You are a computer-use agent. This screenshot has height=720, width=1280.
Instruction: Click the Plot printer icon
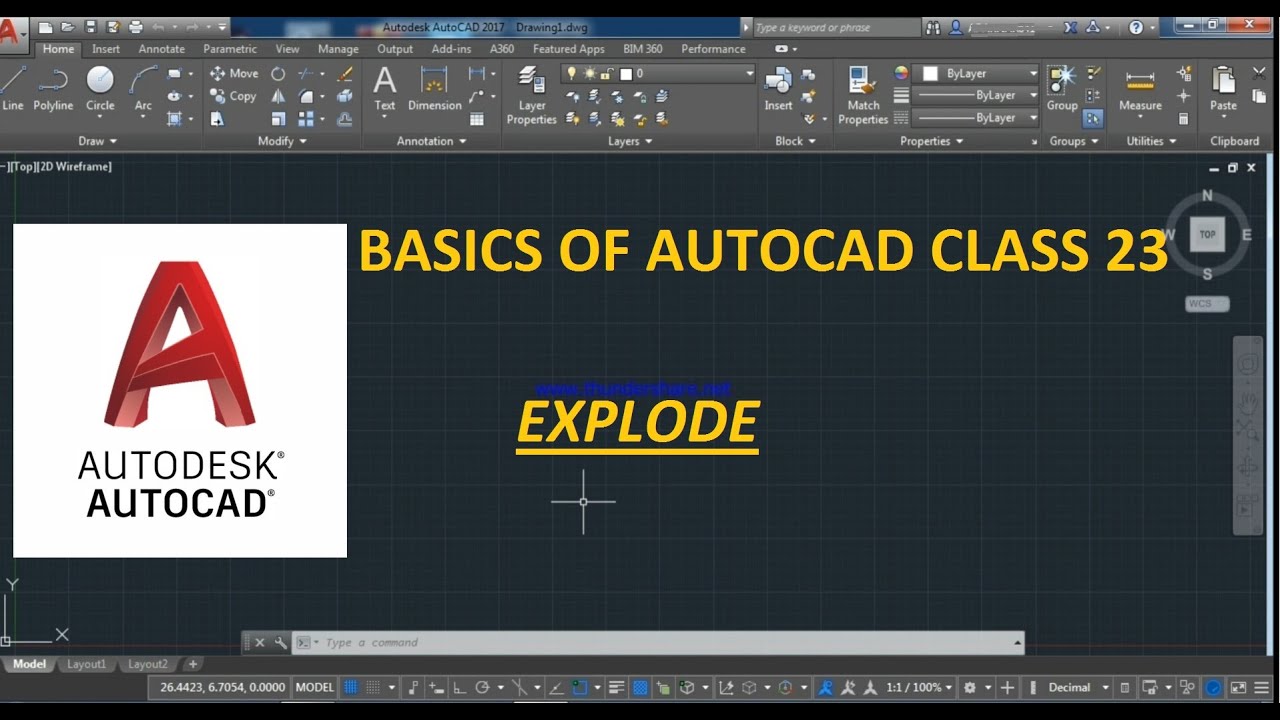[136, 27]
